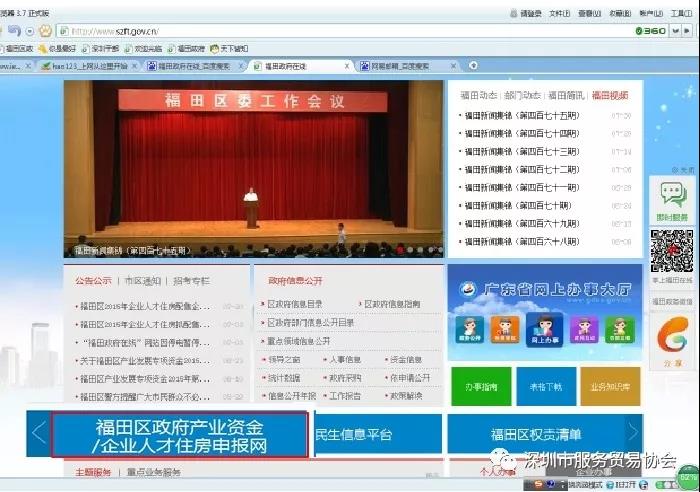Click the browser back arrow icon
The image size is (700, 492).
coord(15,31)
